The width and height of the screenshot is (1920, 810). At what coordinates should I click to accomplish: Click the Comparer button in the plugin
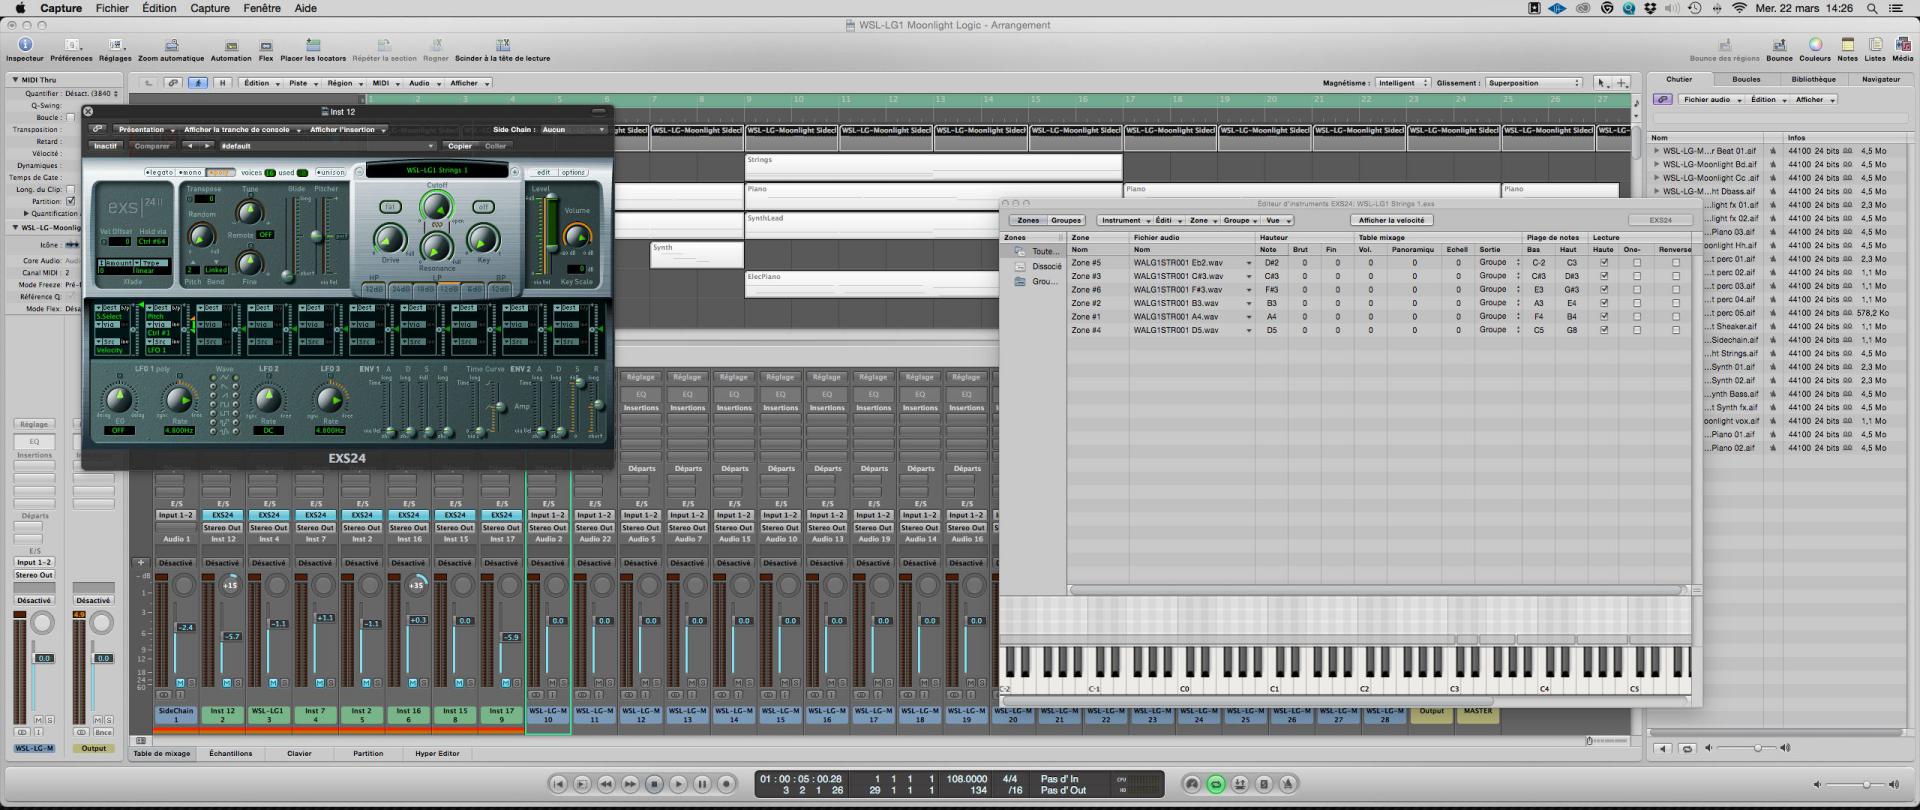click(152, 146)
